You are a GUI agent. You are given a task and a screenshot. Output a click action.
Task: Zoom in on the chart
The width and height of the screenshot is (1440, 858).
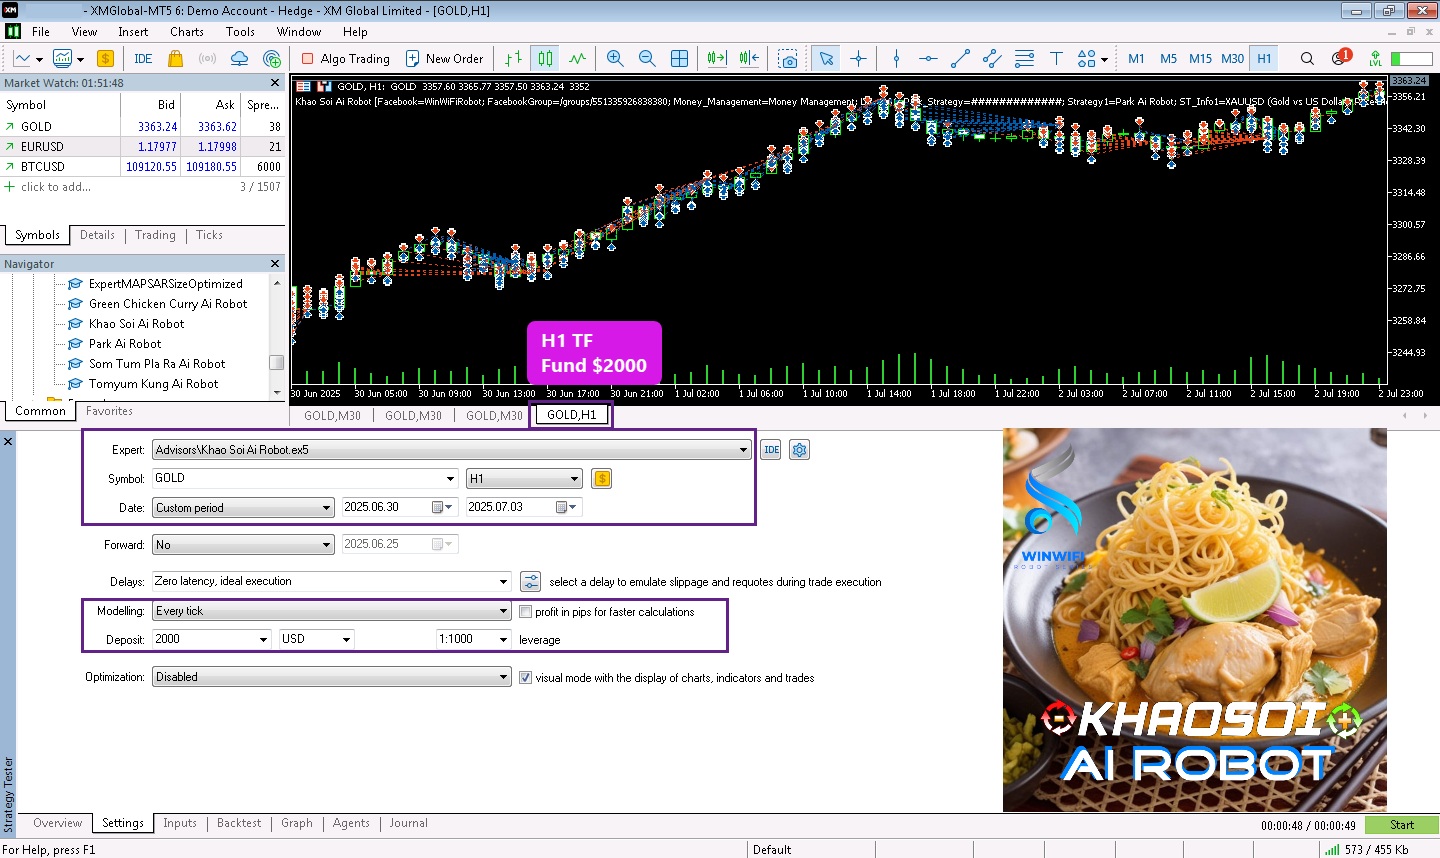615,58
